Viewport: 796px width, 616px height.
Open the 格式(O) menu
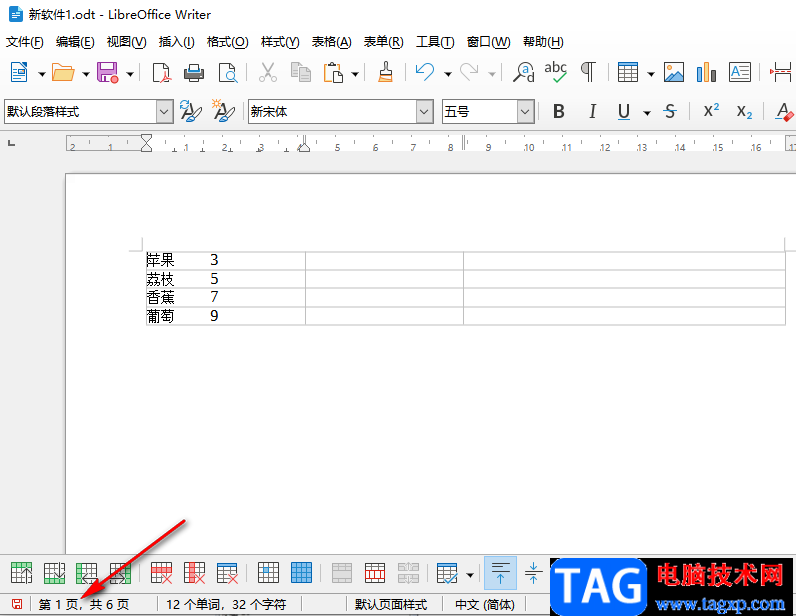(x=227, y=42)
